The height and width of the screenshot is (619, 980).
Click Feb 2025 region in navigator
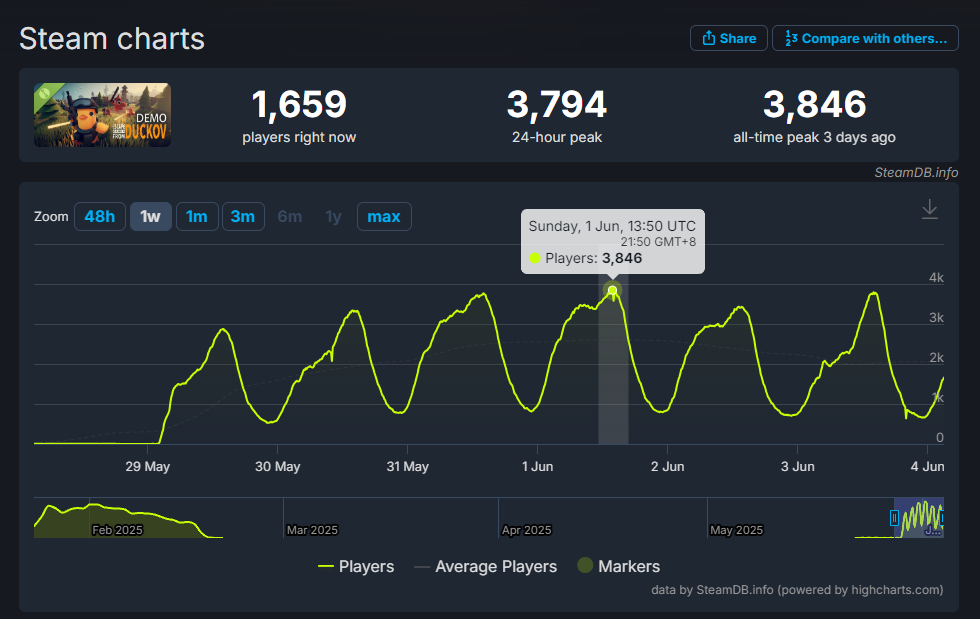[118, 530]
